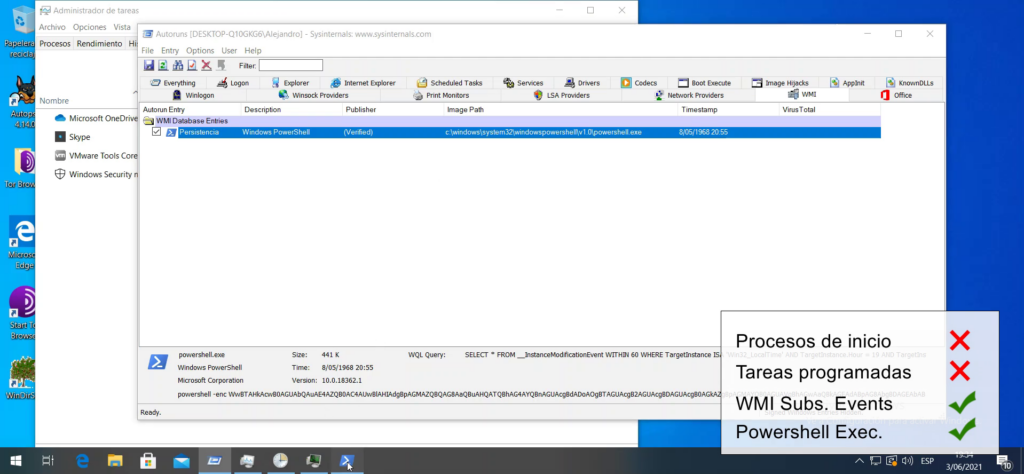Select the Microsoft Edge desktop shortcut
This screenshot has height=474, width=1024.
click(x=22, y=243)
